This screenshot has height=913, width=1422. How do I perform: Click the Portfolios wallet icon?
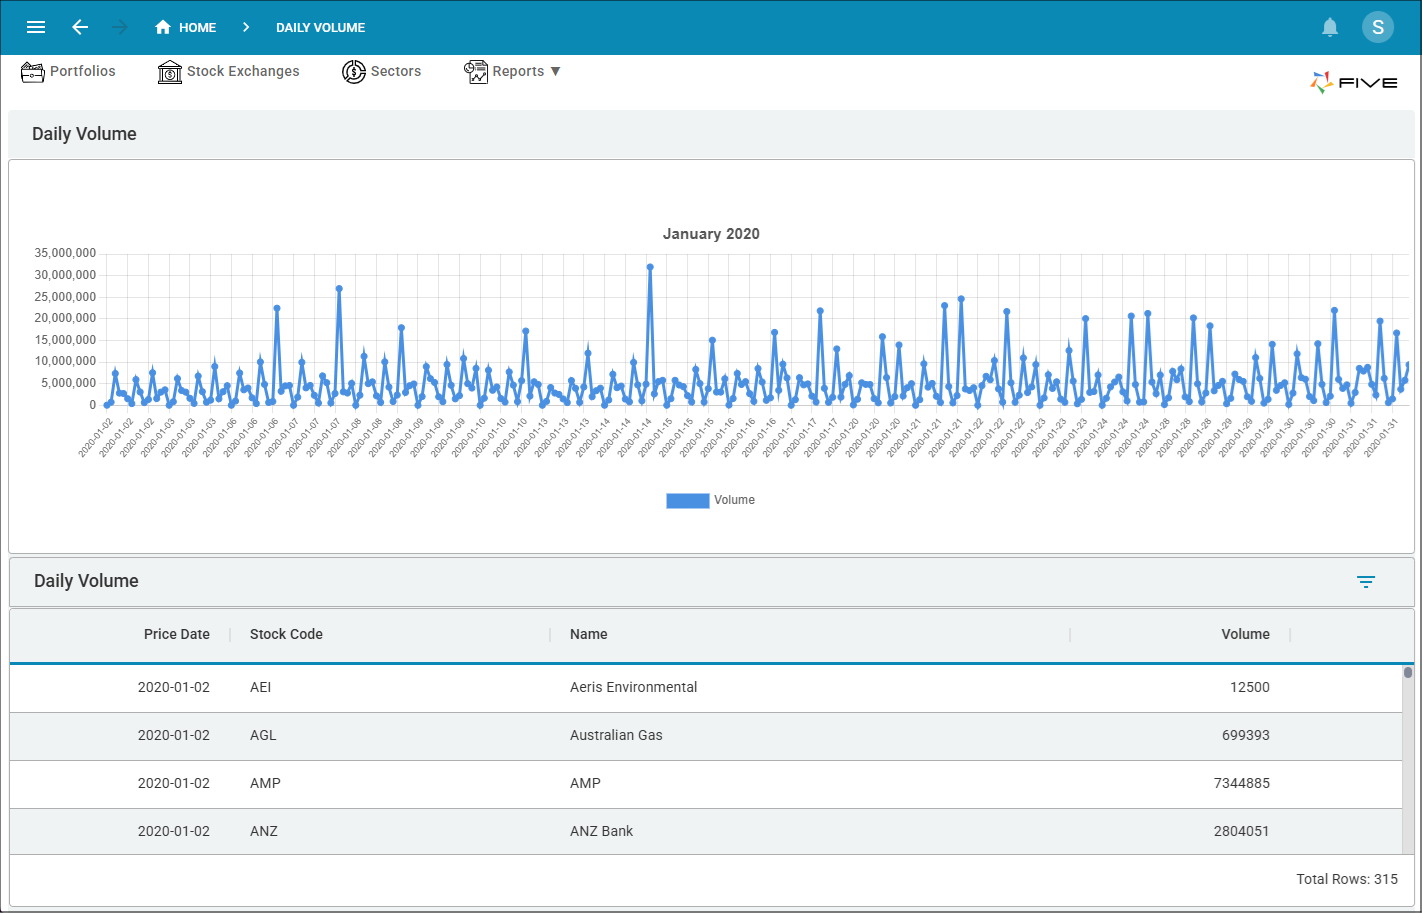coord(33,72)
